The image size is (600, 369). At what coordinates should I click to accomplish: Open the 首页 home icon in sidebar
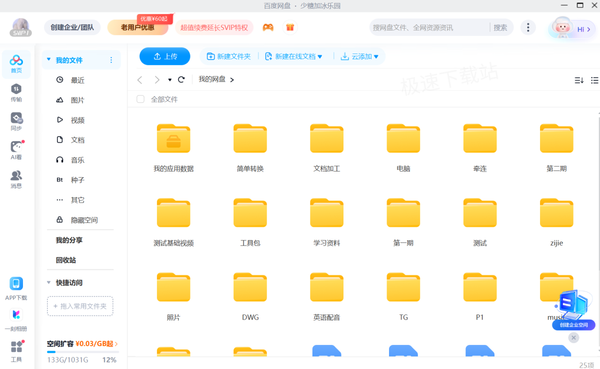[x=16, y=64]
